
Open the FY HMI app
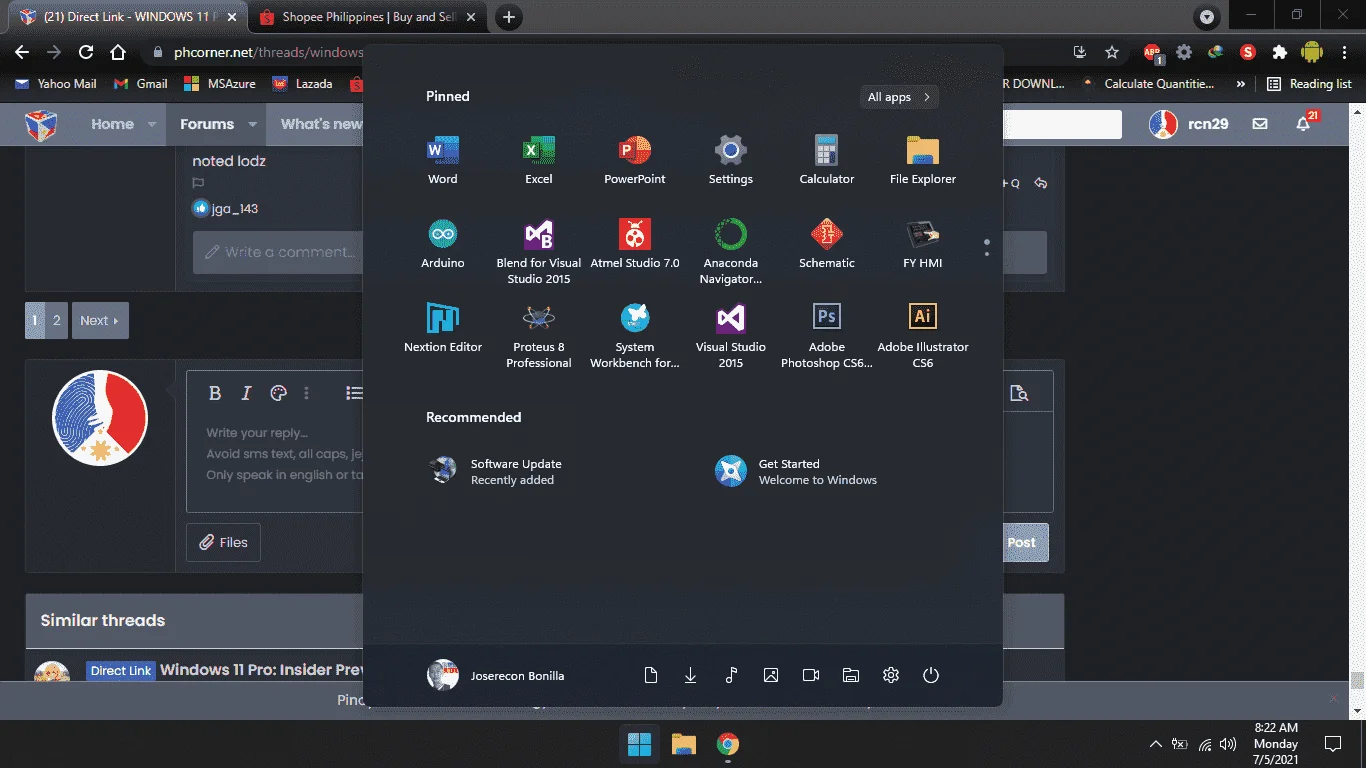(x=922, y=244)
